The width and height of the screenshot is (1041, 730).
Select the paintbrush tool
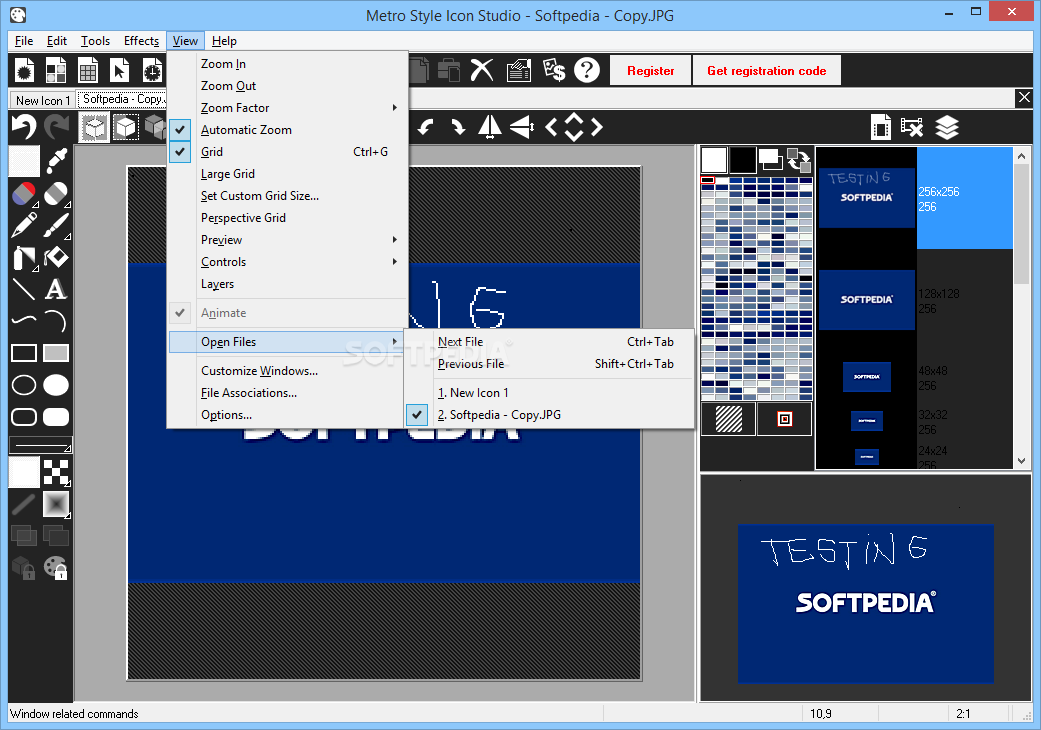[56, 225]
